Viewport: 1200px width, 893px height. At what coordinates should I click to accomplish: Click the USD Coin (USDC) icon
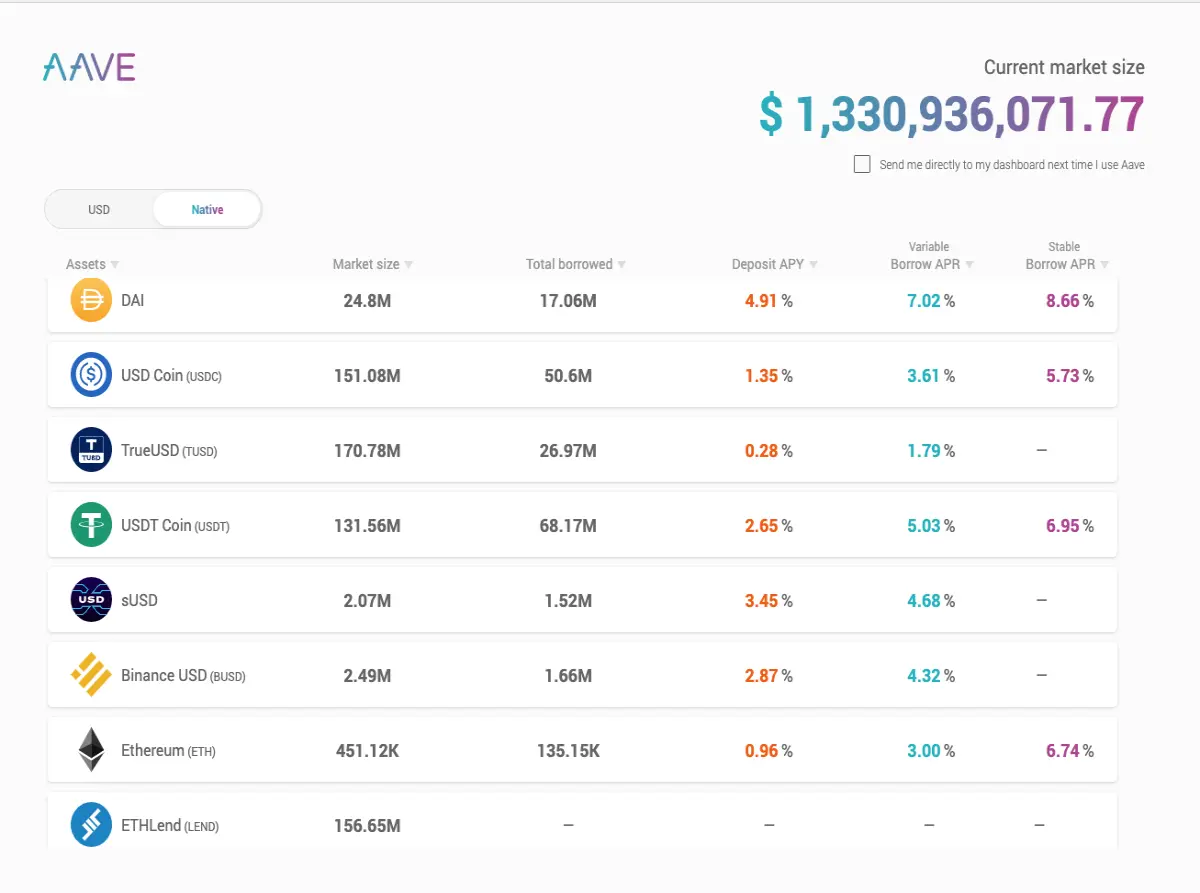click(x=91, y=375)
